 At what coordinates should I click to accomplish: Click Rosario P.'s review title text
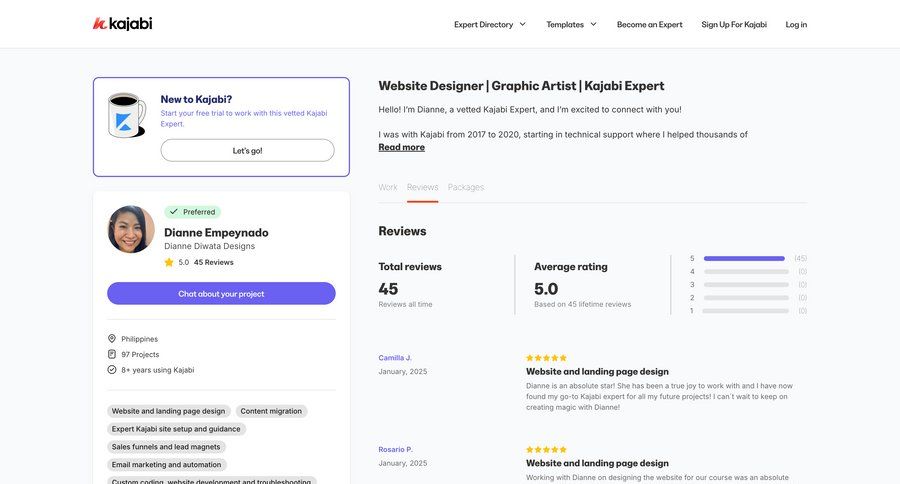(x=598, y=463)
